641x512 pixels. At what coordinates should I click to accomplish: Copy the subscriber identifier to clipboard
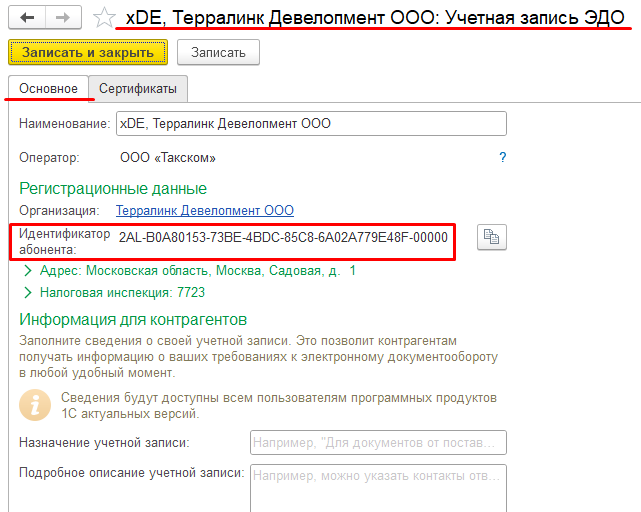(x=492, y=237)
